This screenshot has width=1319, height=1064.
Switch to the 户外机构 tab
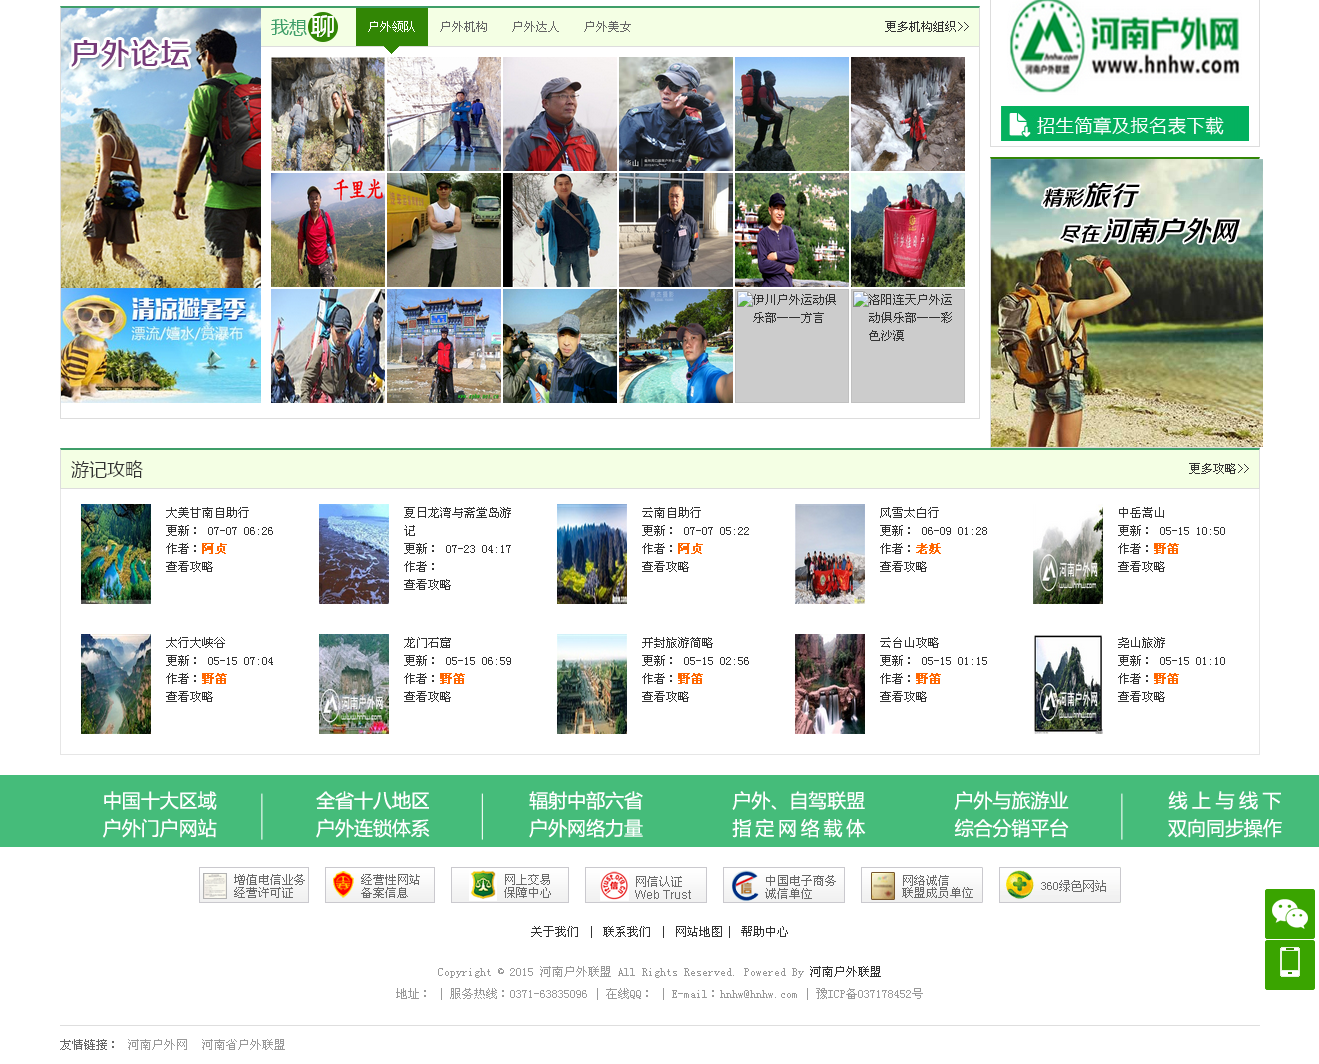(465, 27)
